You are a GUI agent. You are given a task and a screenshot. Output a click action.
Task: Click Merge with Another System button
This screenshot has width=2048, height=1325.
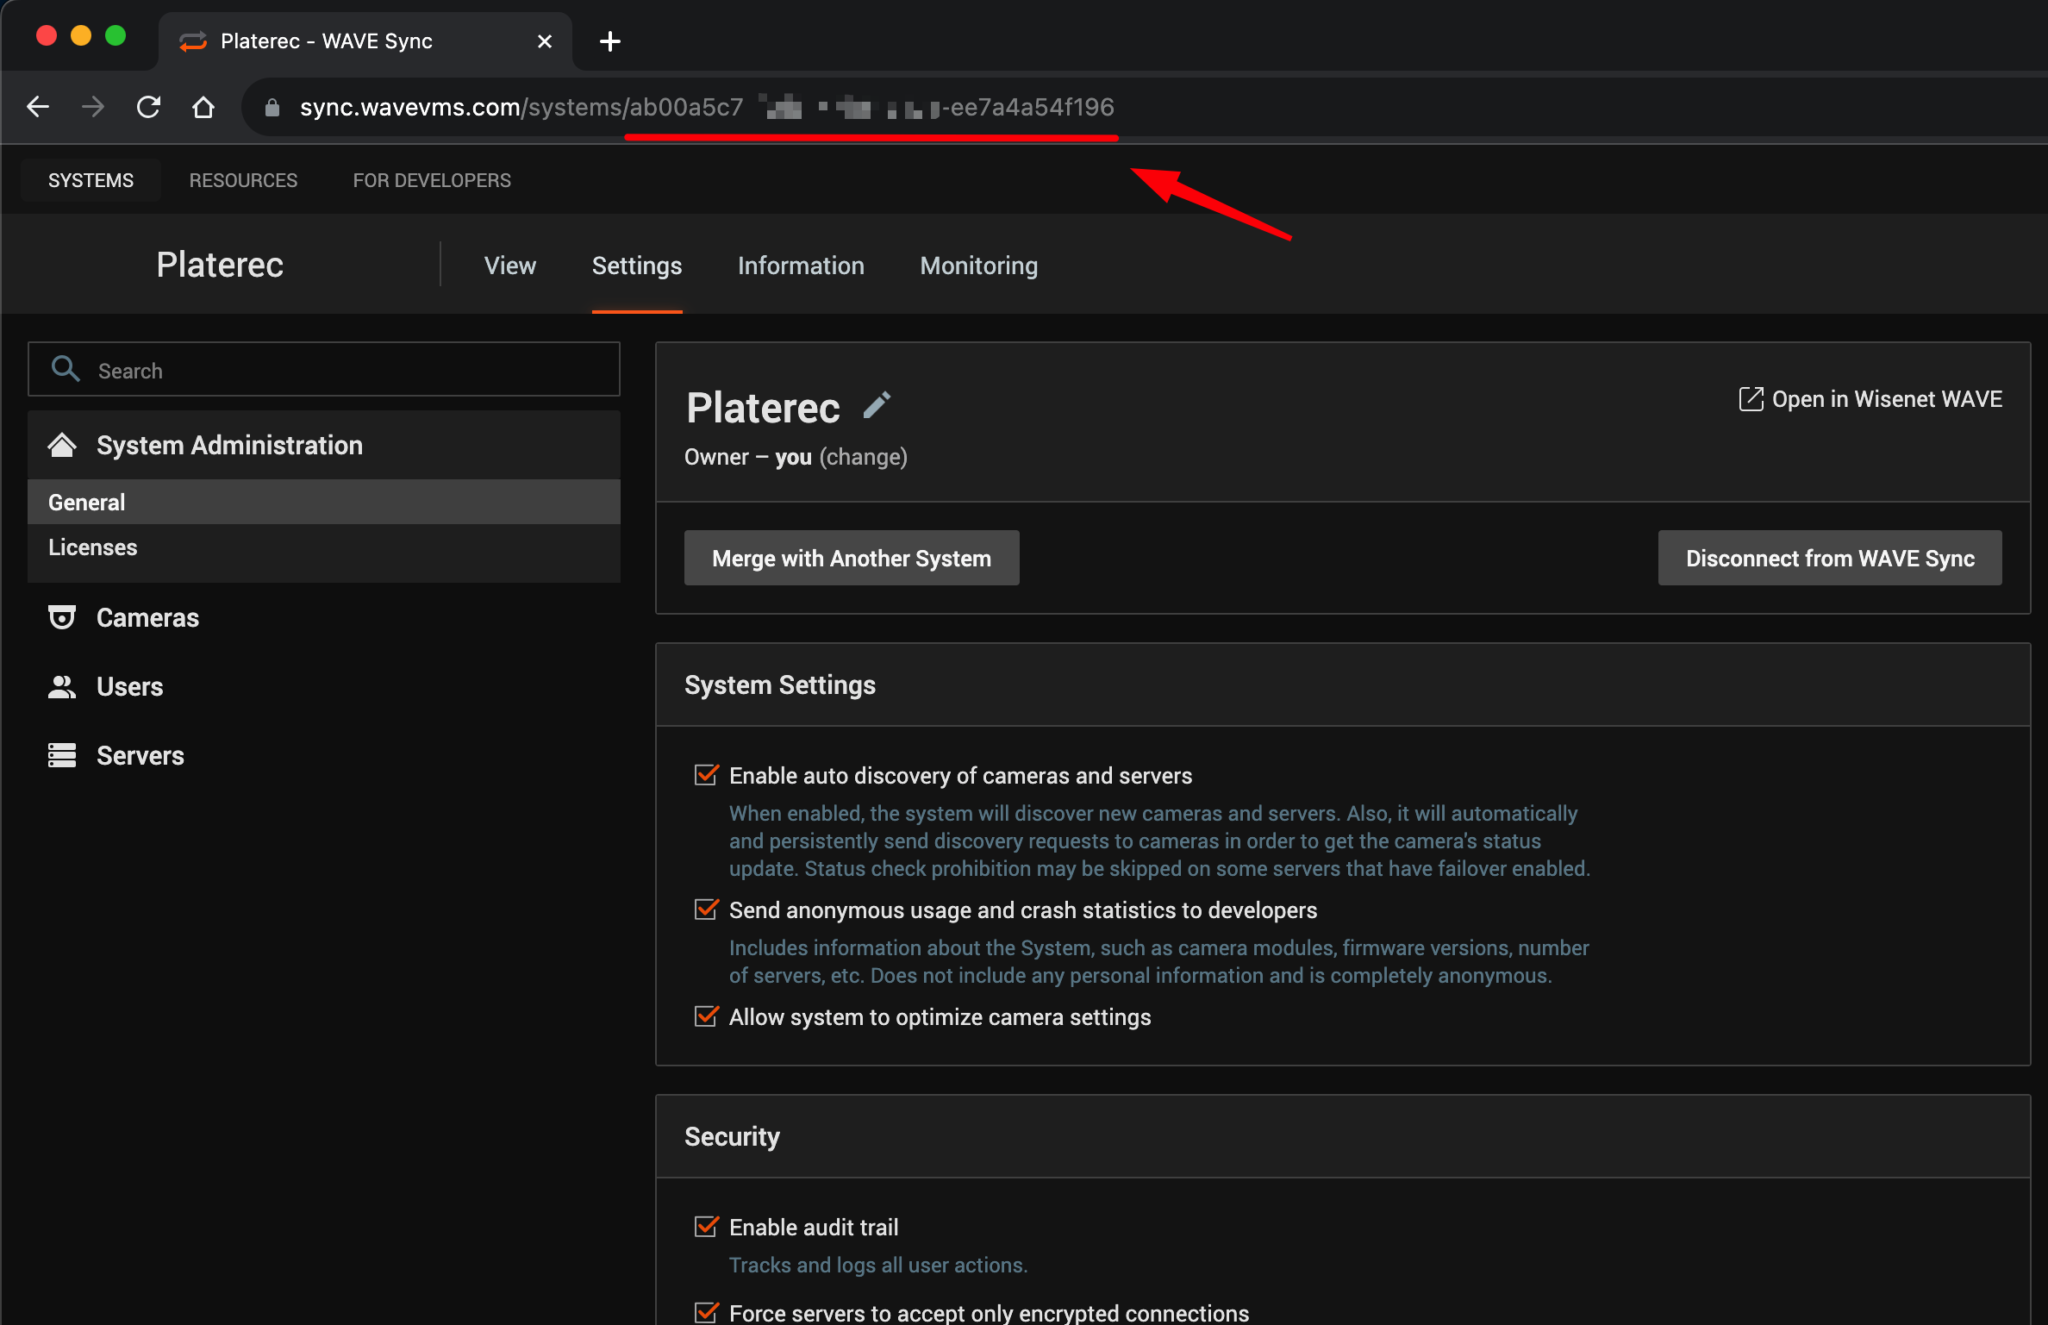click(852, 558)
